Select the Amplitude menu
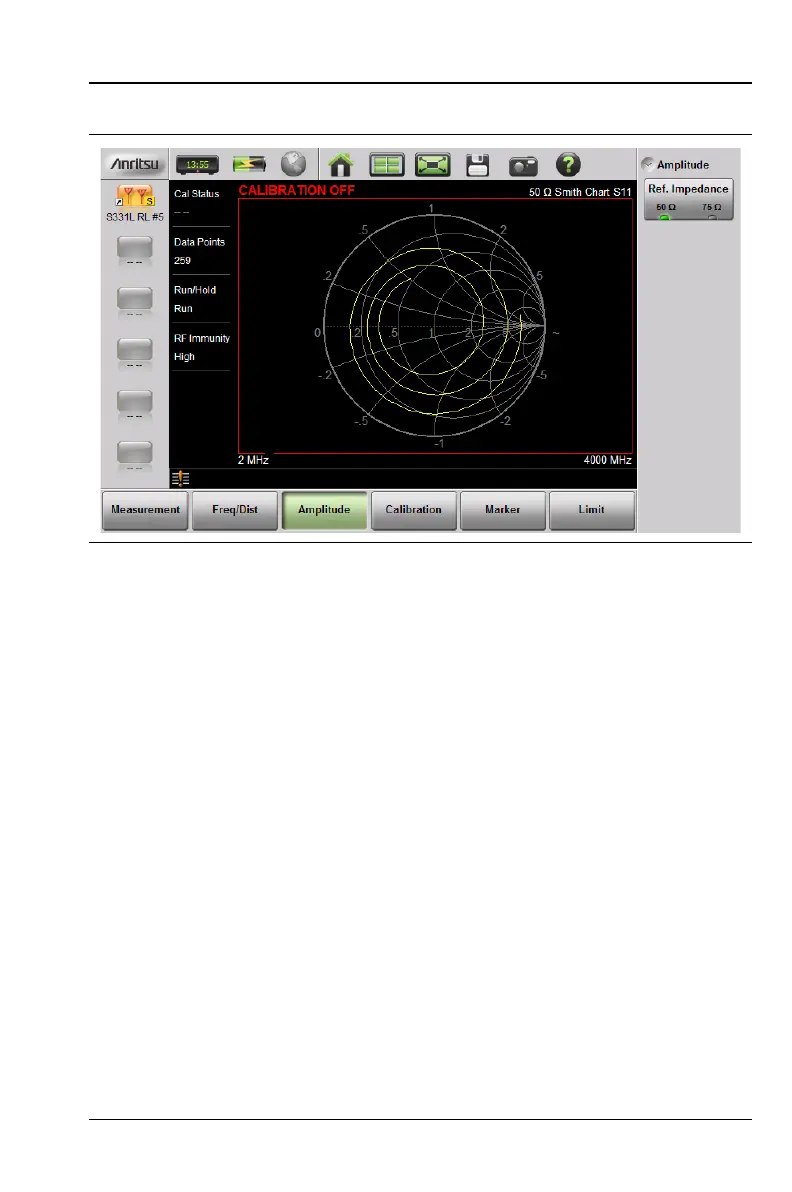This screenshot has height=1192, width=792. tap(324, 509)
